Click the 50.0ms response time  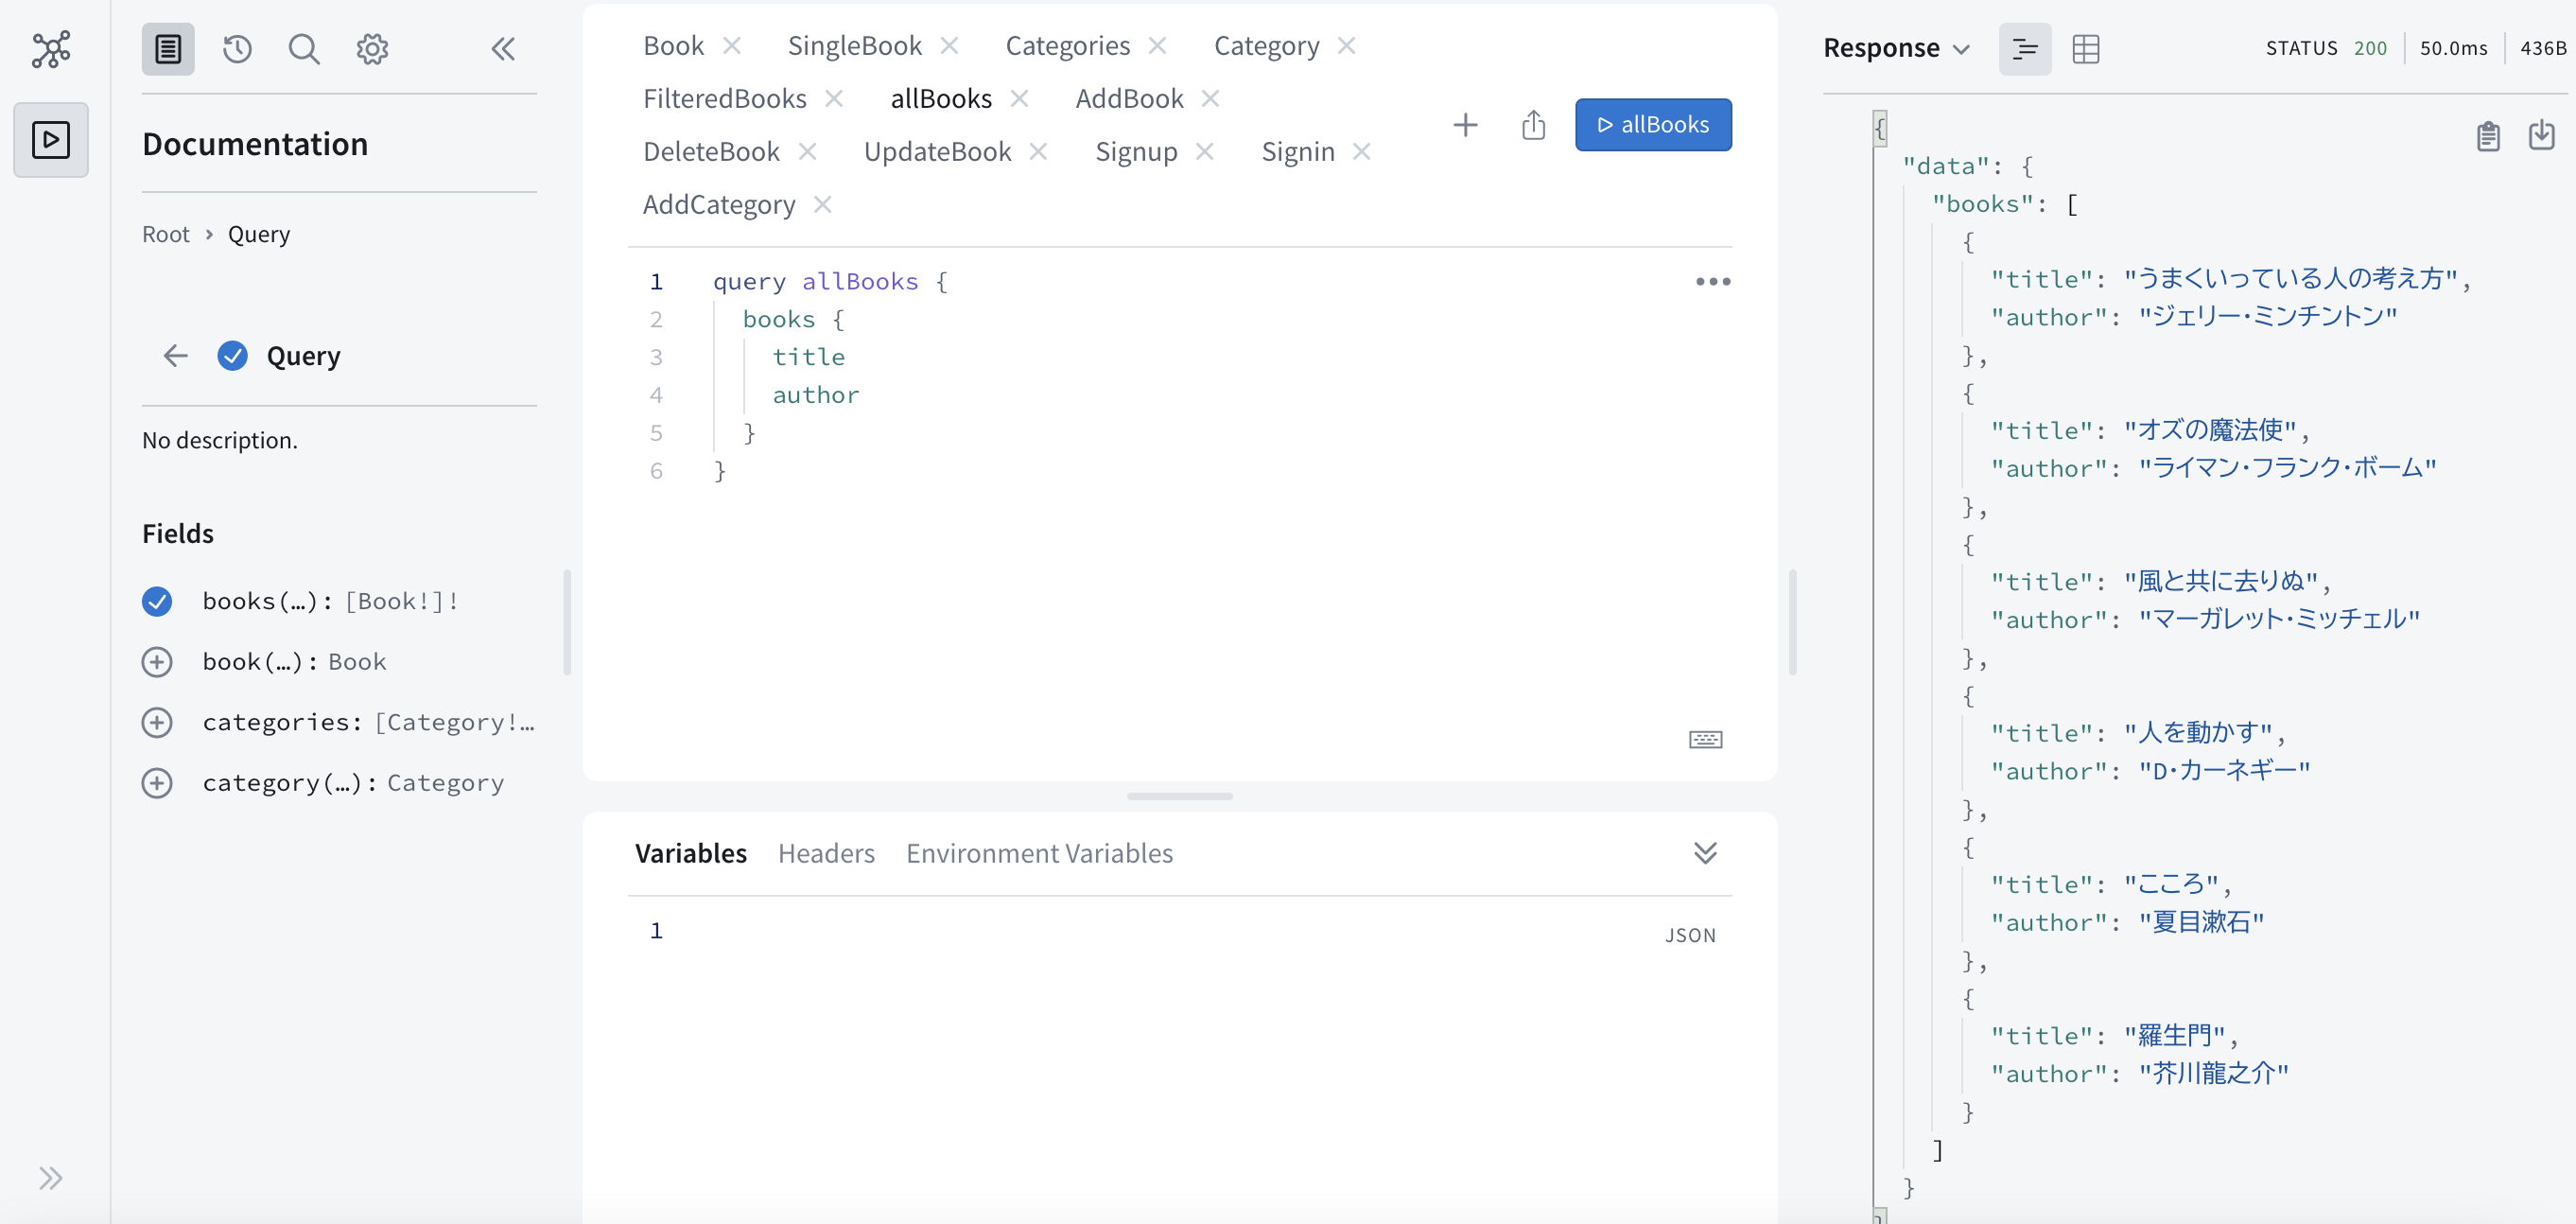coord(2453,48)
